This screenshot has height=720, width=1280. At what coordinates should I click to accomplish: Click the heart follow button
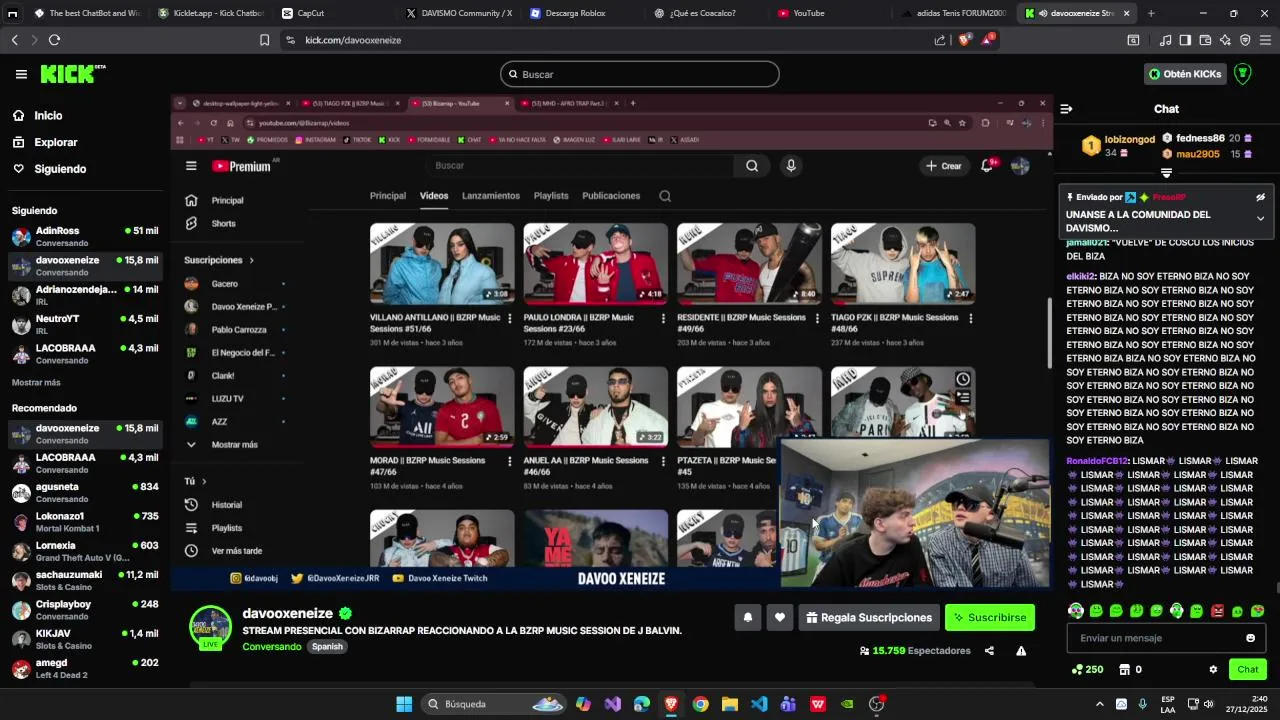pyautogui.click(x=780, y=618)
